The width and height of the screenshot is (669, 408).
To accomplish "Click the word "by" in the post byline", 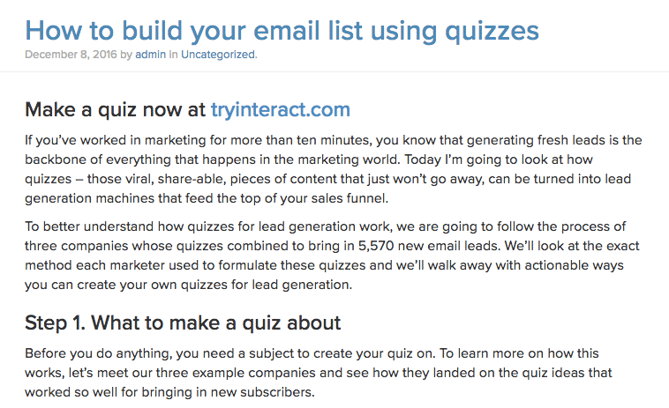I will [x=126, y=55].
